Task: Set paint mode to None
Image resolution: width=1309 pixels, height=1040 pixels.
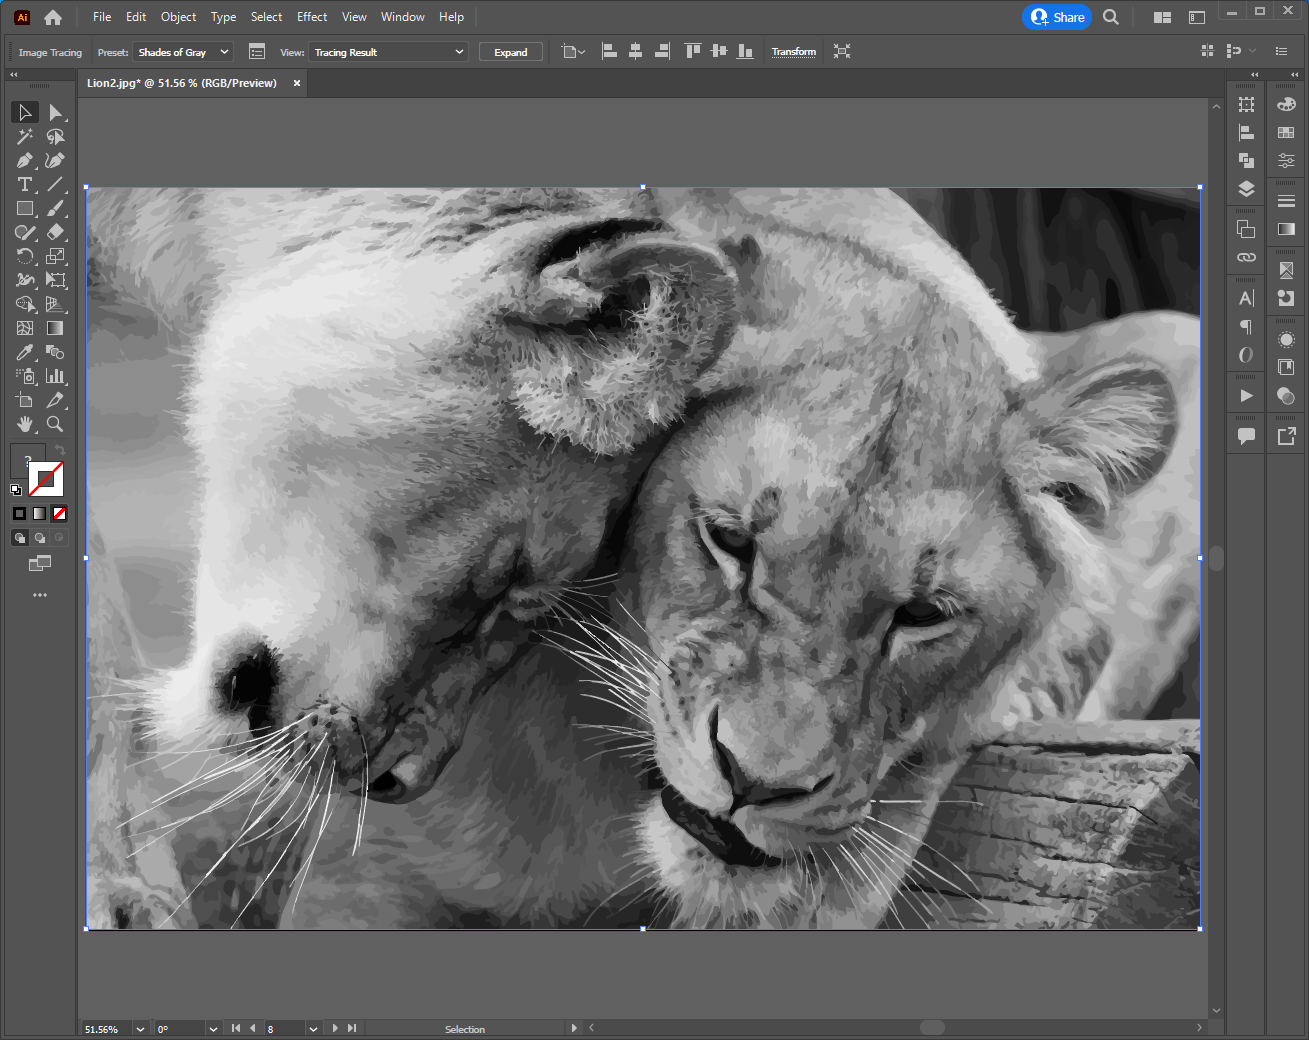Action: 59,514
